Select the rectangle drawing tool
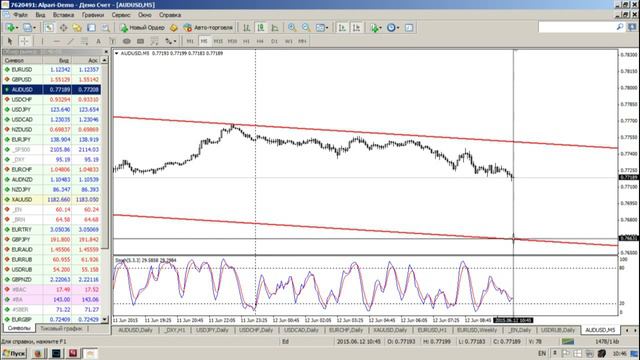 point(140,41)
